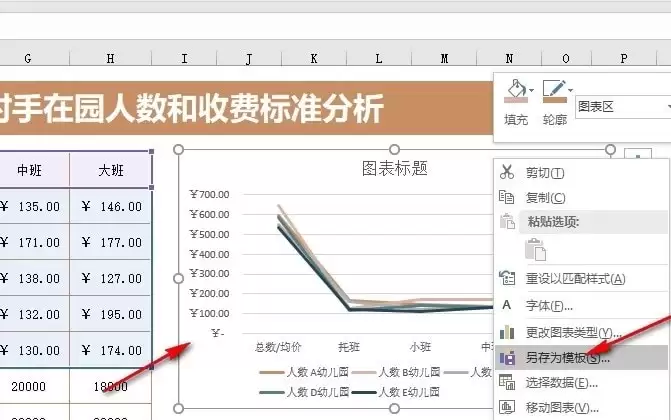
Task: Click the Select Data table icon
Action: [x=507, y=382]
